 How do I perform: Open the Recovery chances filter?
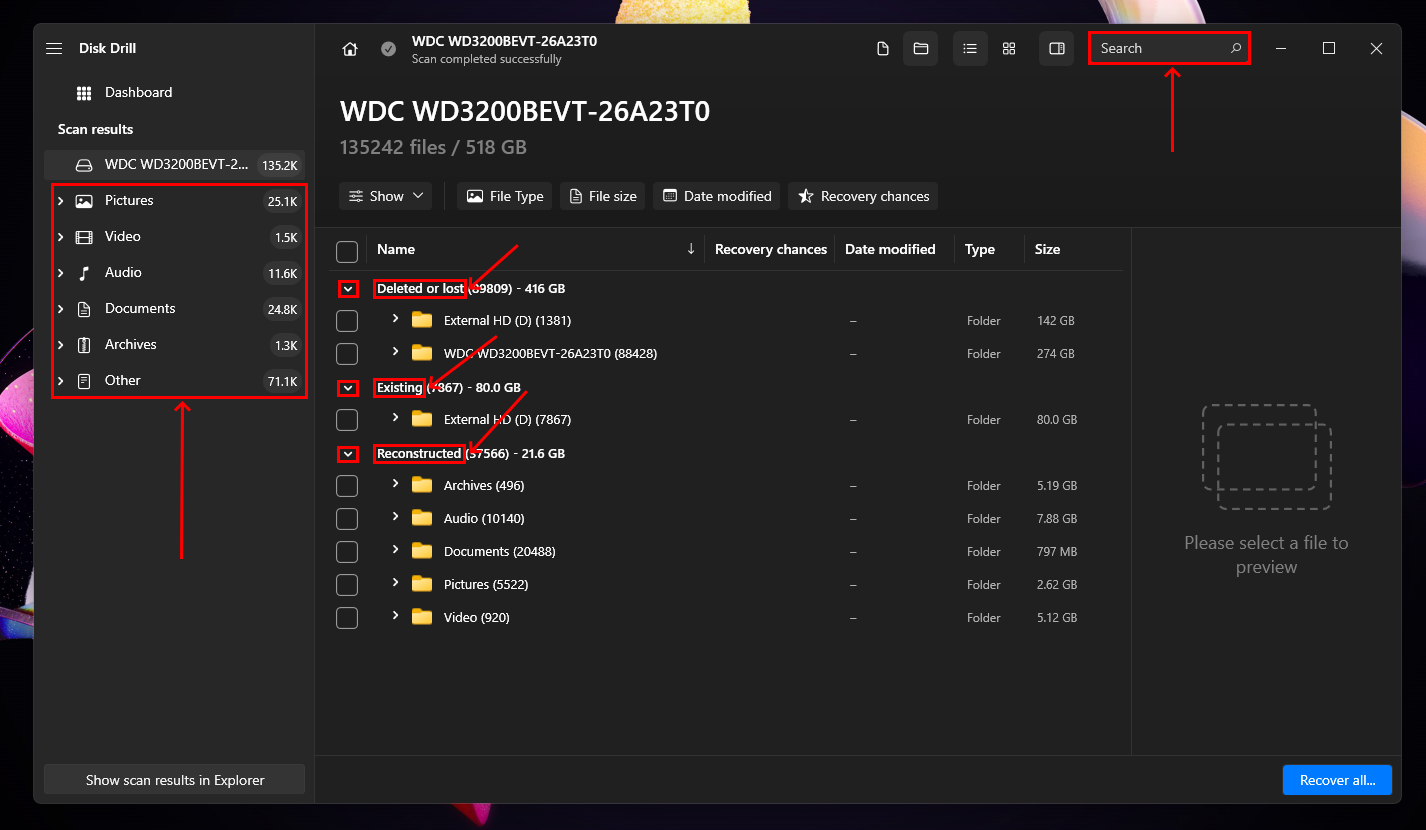(863, 196)
